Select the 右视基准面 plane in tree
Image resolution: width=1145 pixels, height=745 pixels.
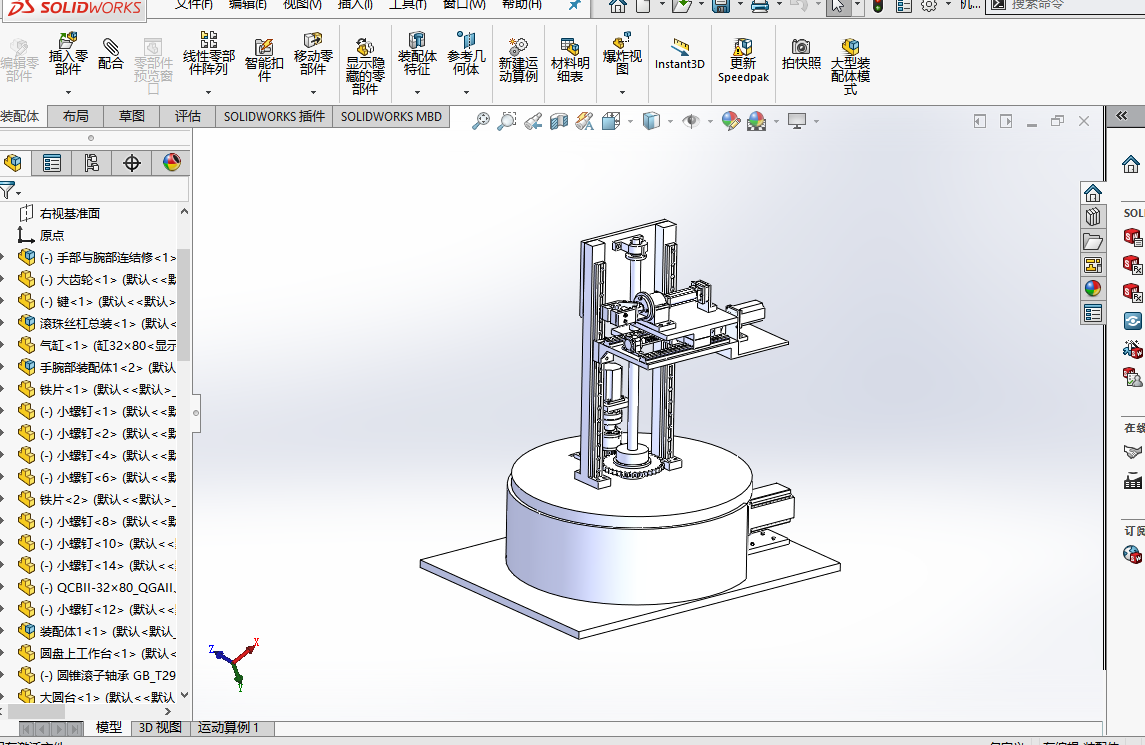pos(70,213)
